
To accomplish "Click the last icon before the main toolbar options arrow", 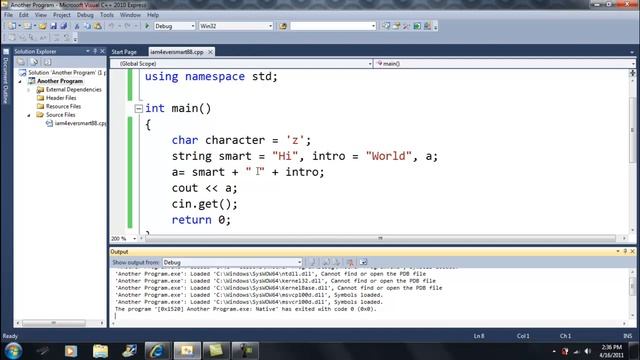I will pos(427,26).
